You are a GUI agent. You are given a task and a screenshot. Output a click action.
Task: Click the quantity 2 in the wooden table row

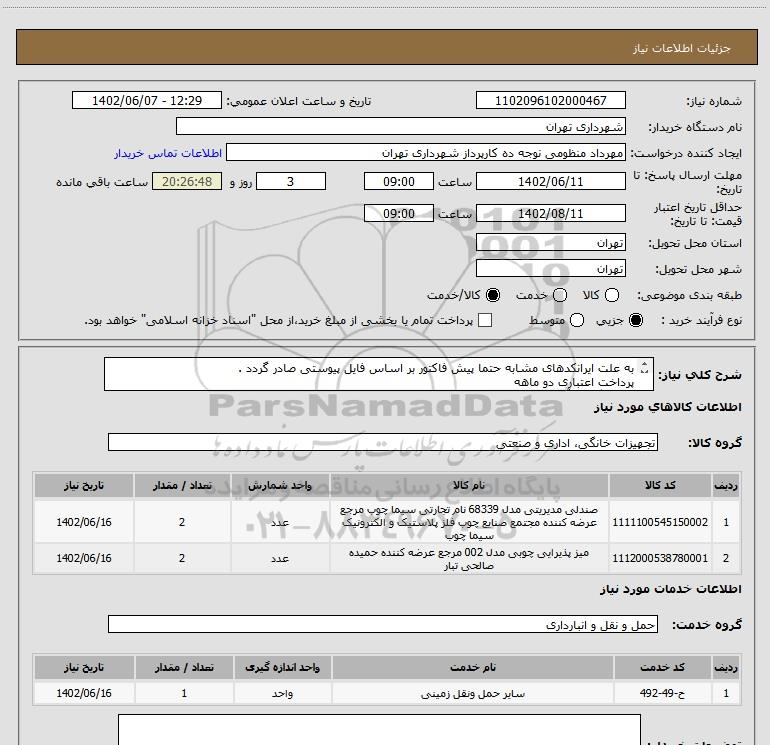[x=182, y=558]
